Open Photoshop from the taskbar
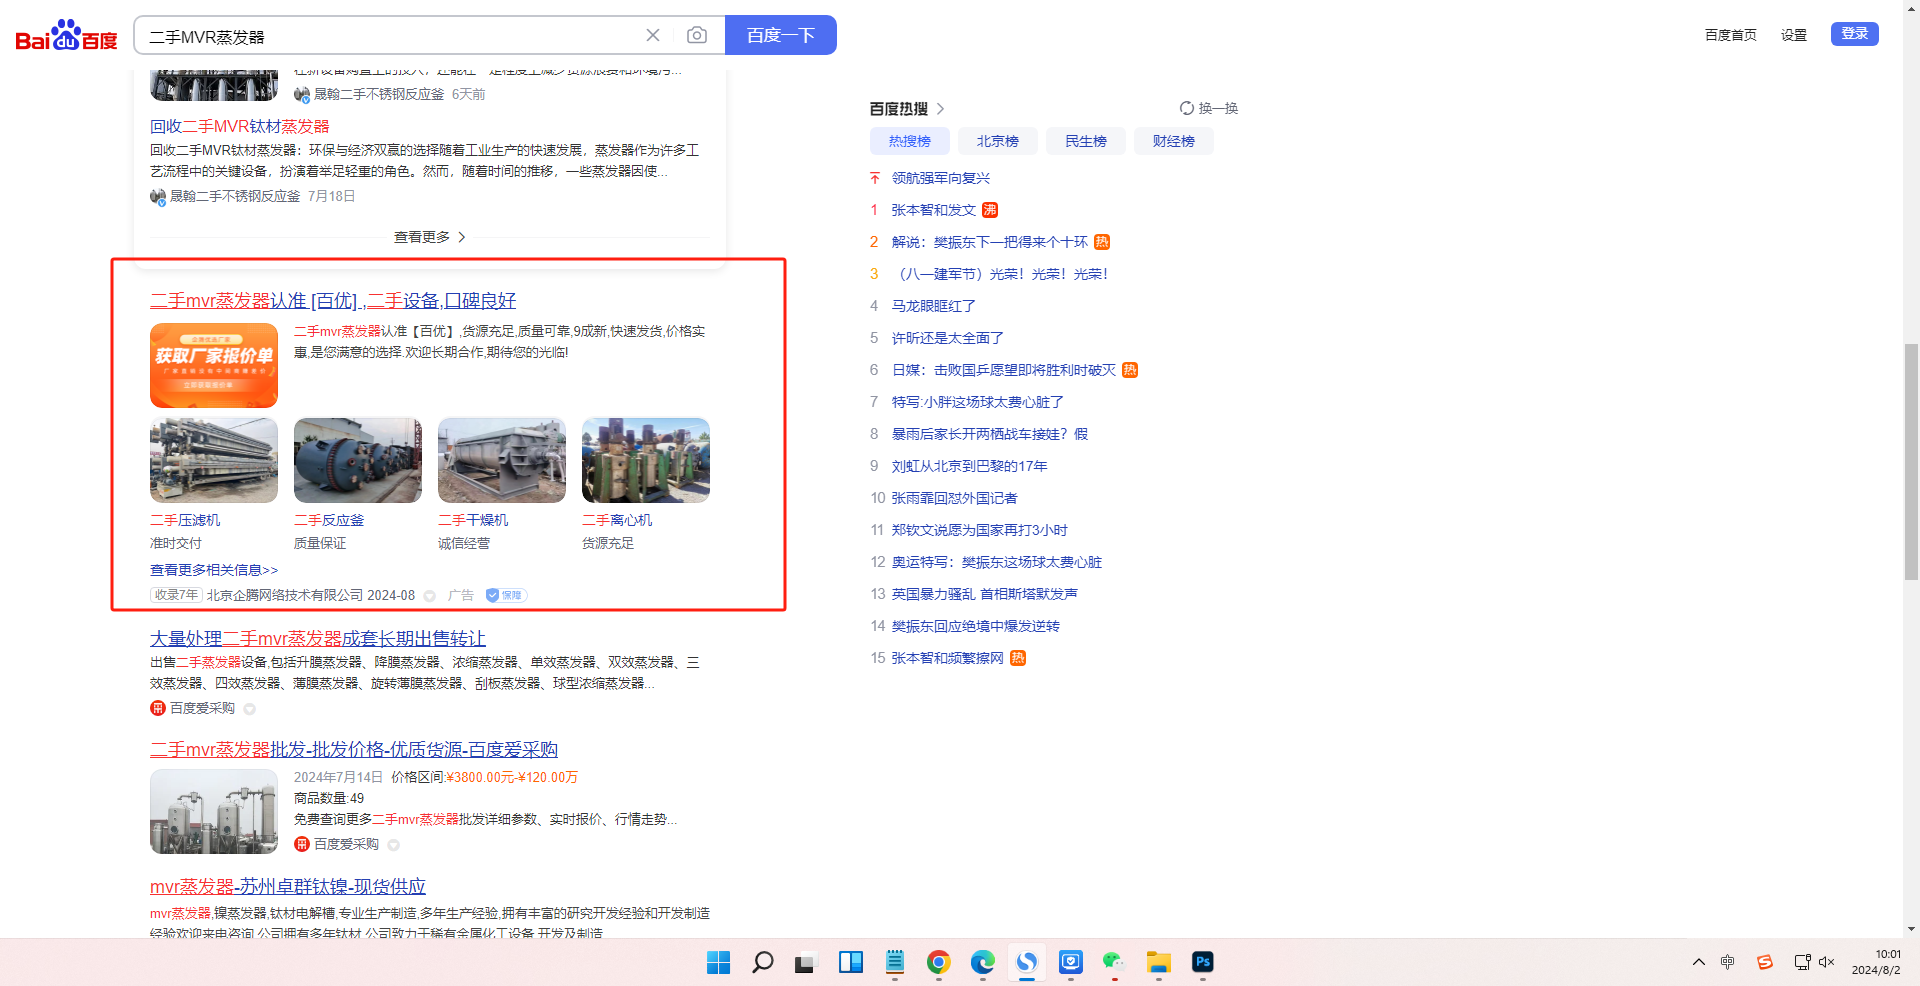The image size is (1920, 986). pyautogui.click(x=1202, y=962)
